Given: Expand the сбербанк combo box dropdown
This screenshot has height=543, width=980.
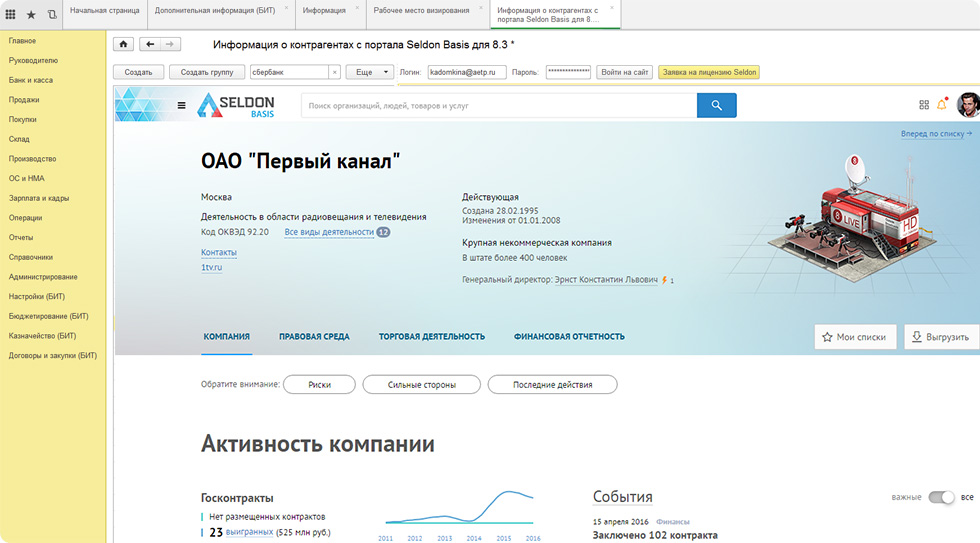Looking at the screenshot, I should [x=334, y=72].
